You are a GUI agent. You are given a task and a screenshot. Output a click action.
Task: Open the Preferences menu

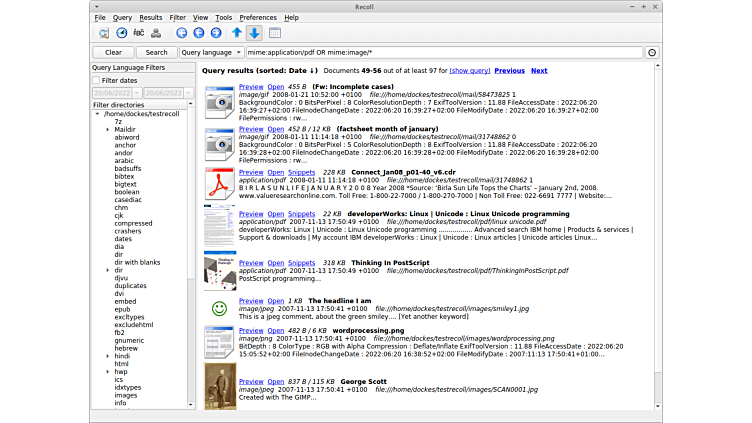click(x=258, y=18)
